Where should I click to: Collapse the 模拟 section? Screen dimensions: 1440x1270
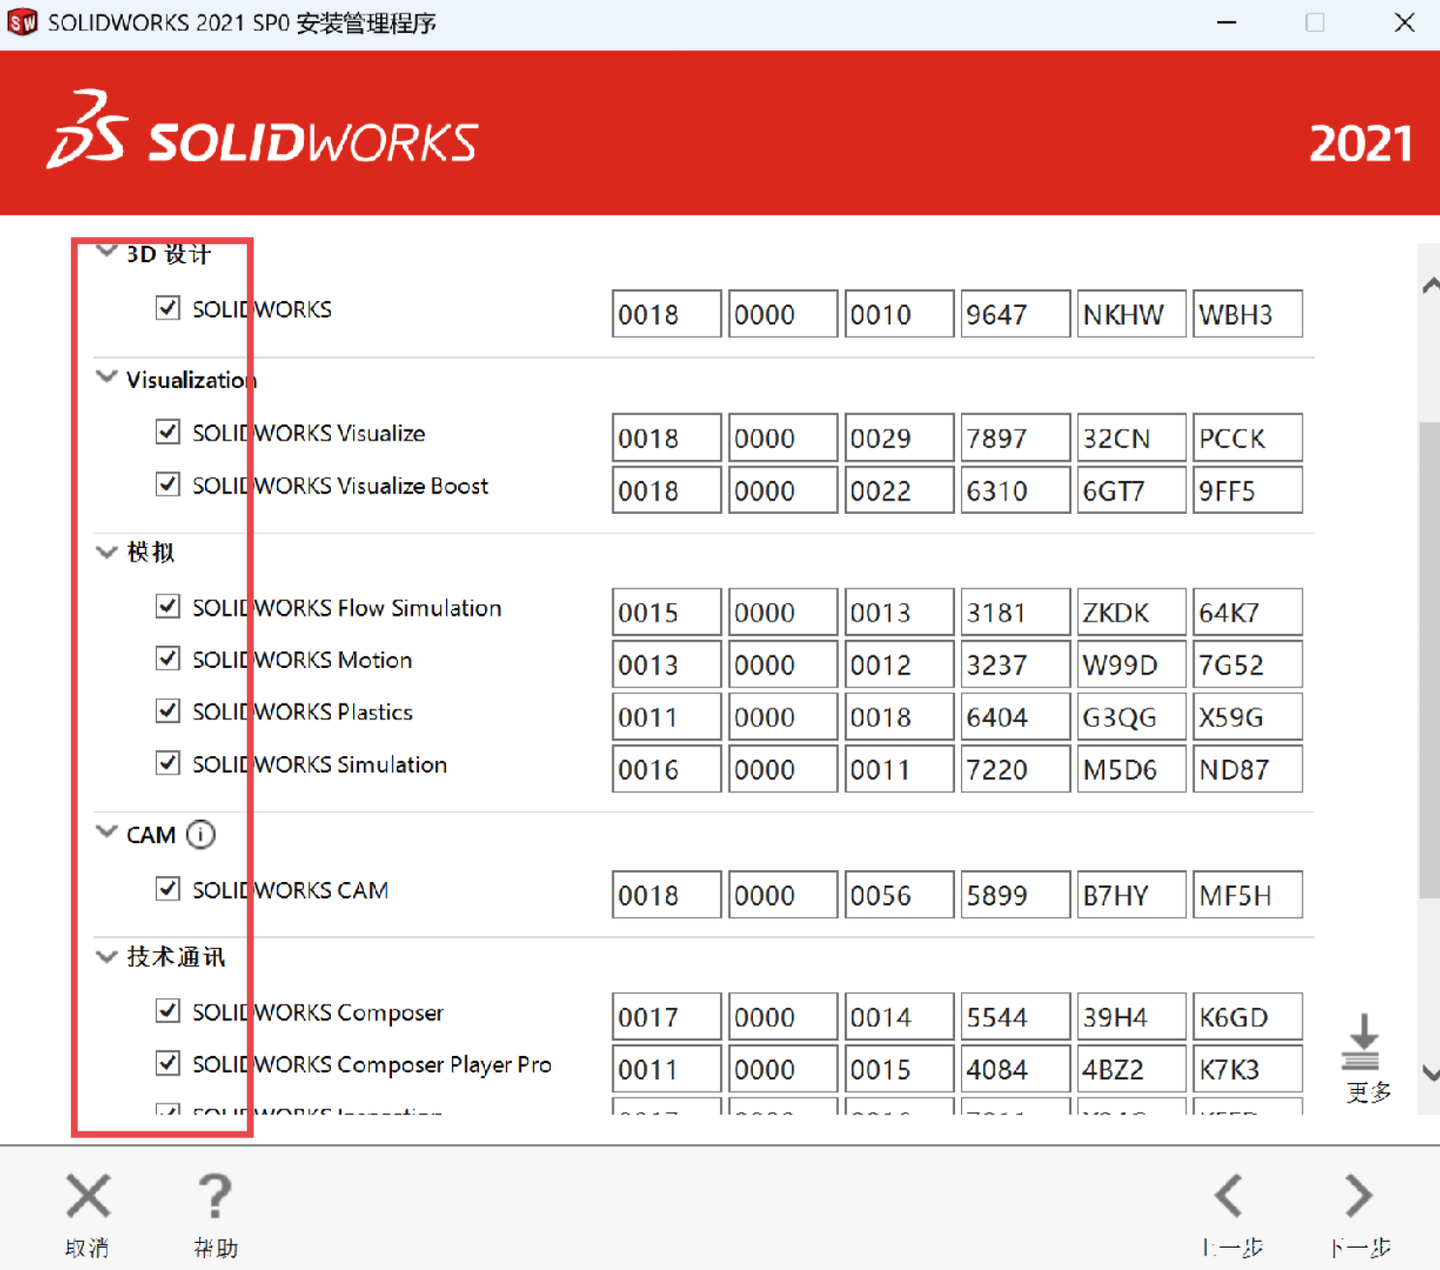coord(106,551)
